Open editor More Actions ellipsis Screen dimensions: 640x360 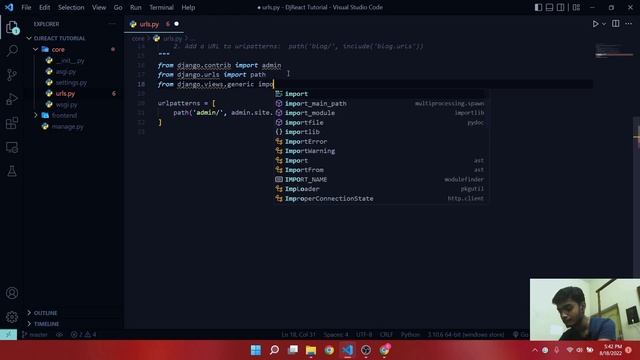point(629,24)
